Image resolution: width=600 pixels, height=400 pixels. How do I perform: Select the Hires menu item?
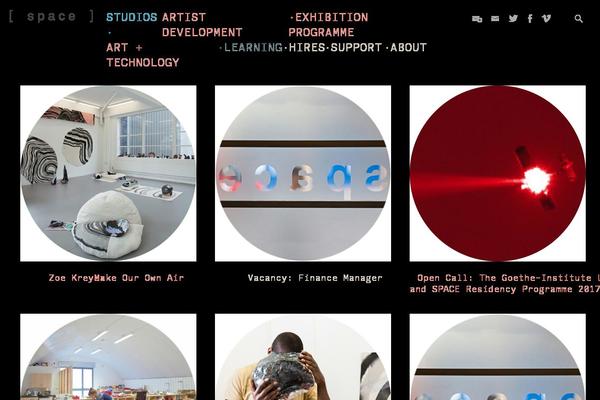pyautogui.click(x=307, y=47)
